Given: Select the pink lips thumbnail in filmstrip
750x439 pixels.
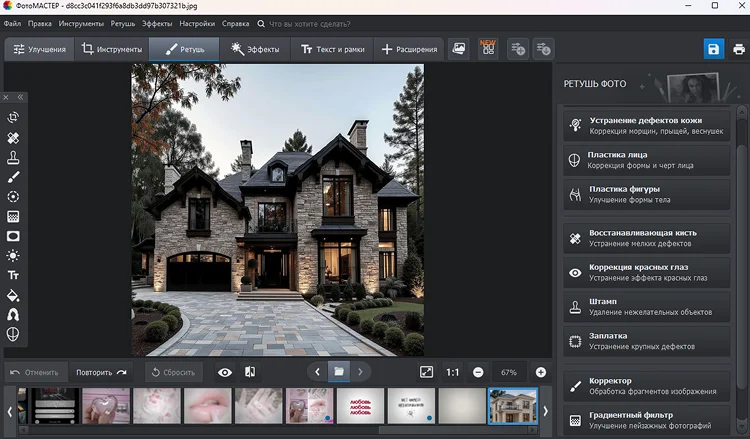Looking at the screenshot, I should (208, 406).
